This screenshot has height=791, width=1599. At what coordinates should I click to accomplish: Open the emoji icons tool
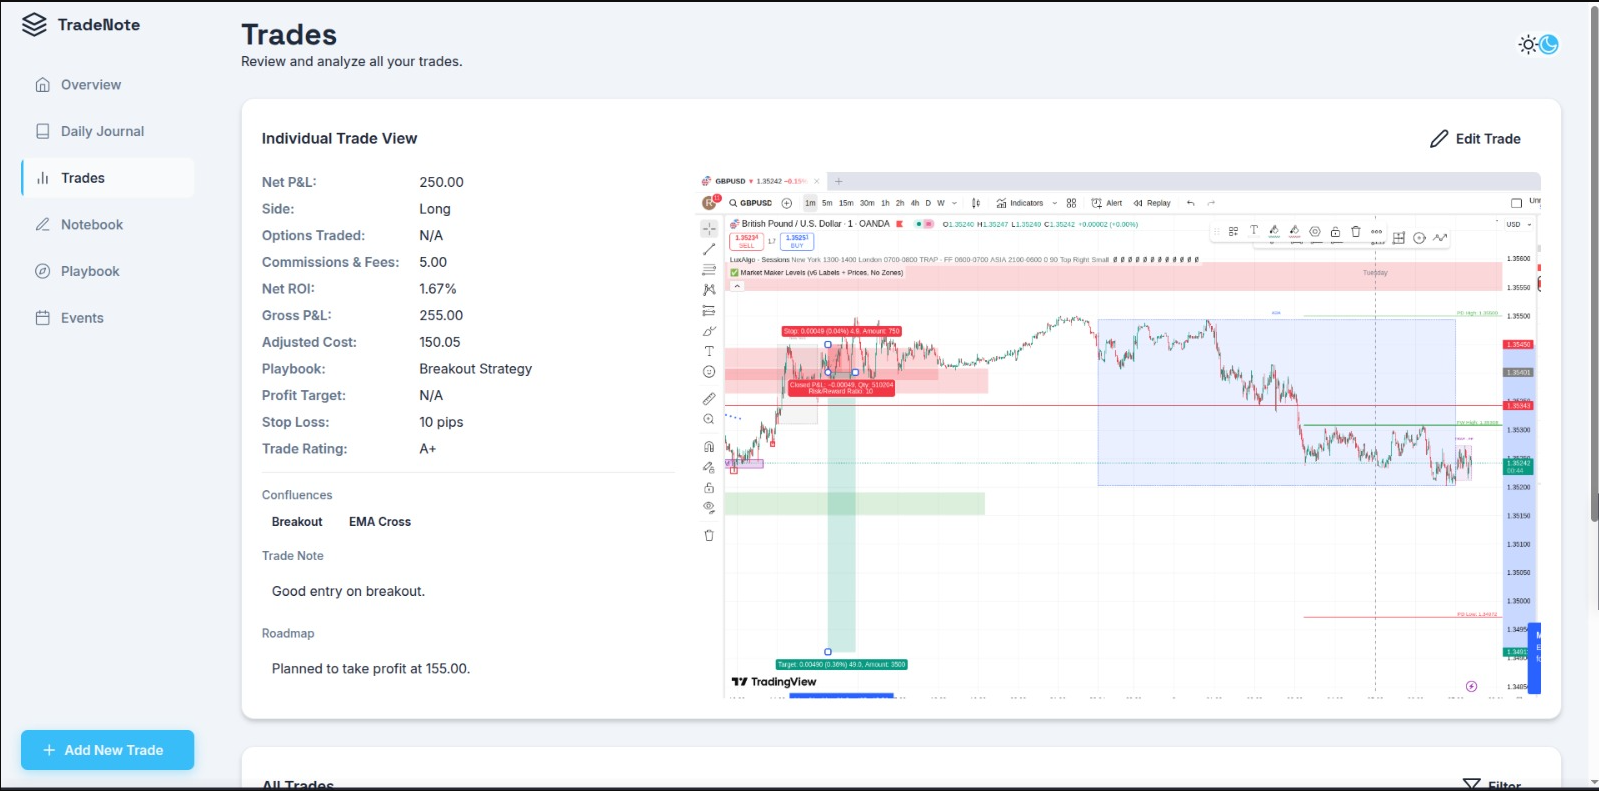(709, 372)
